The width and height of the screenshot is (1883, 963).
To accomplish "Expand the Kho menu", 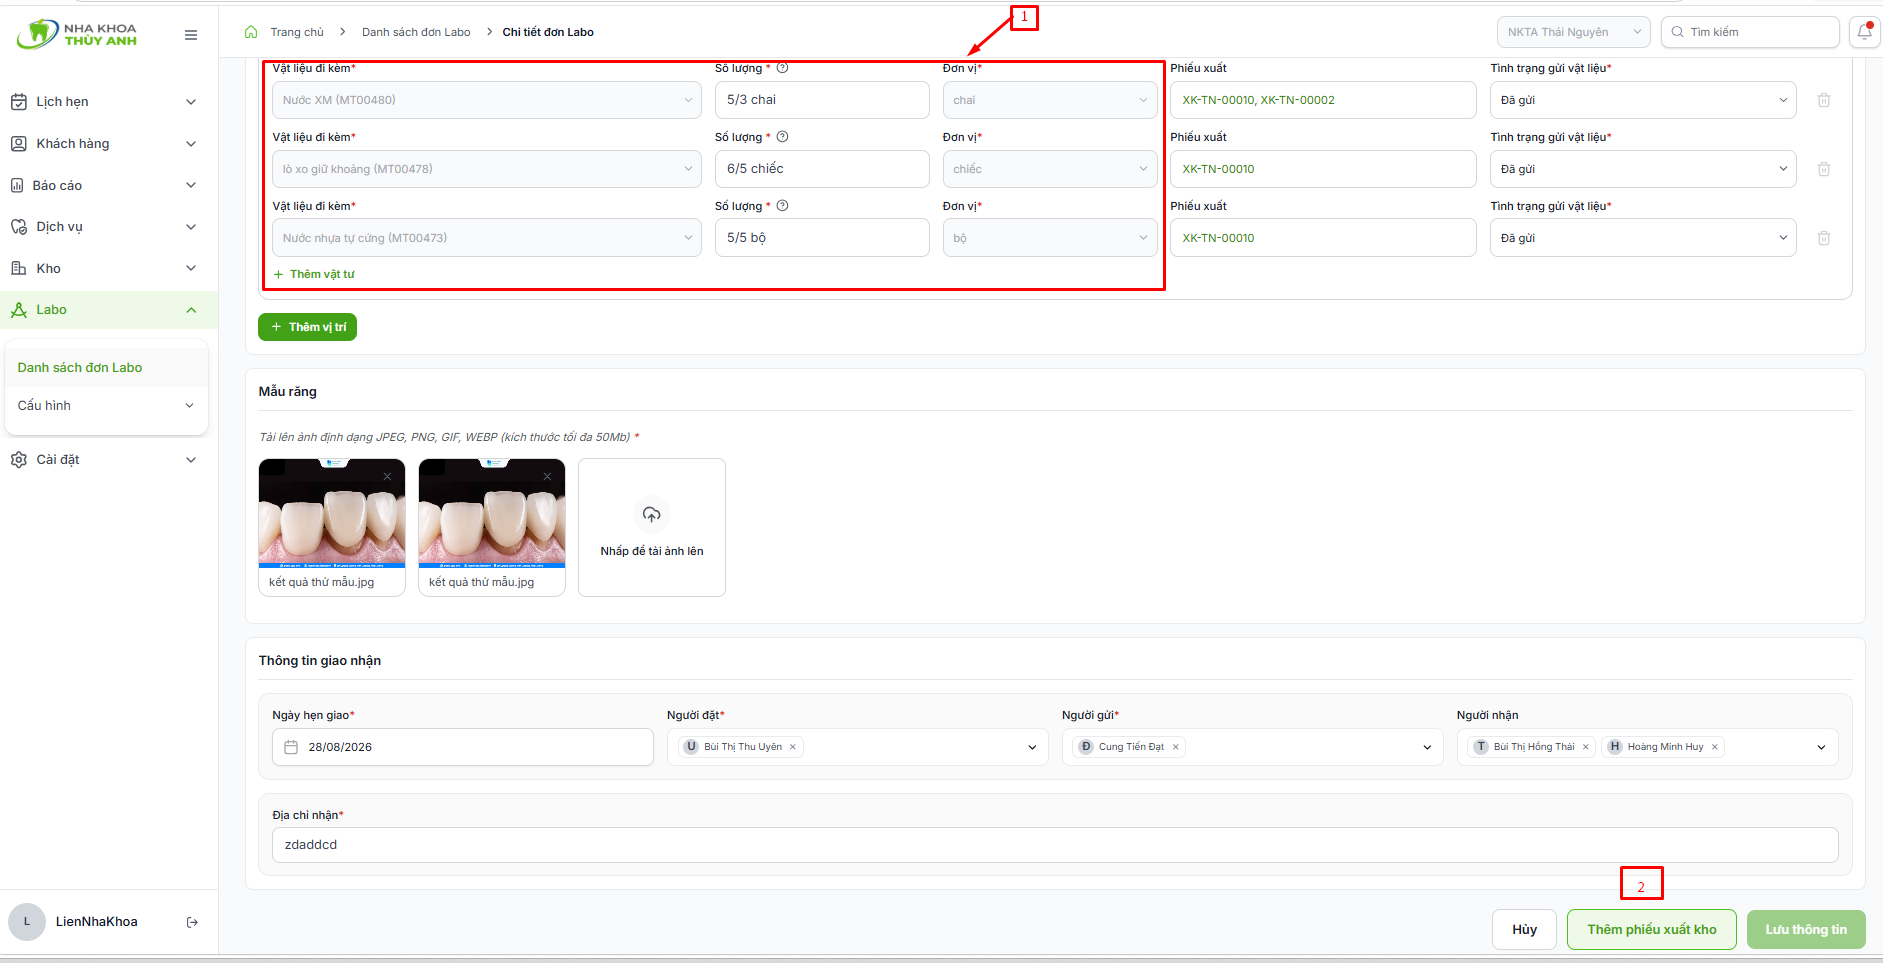I will pyautogui.click(x=108, y=268).
